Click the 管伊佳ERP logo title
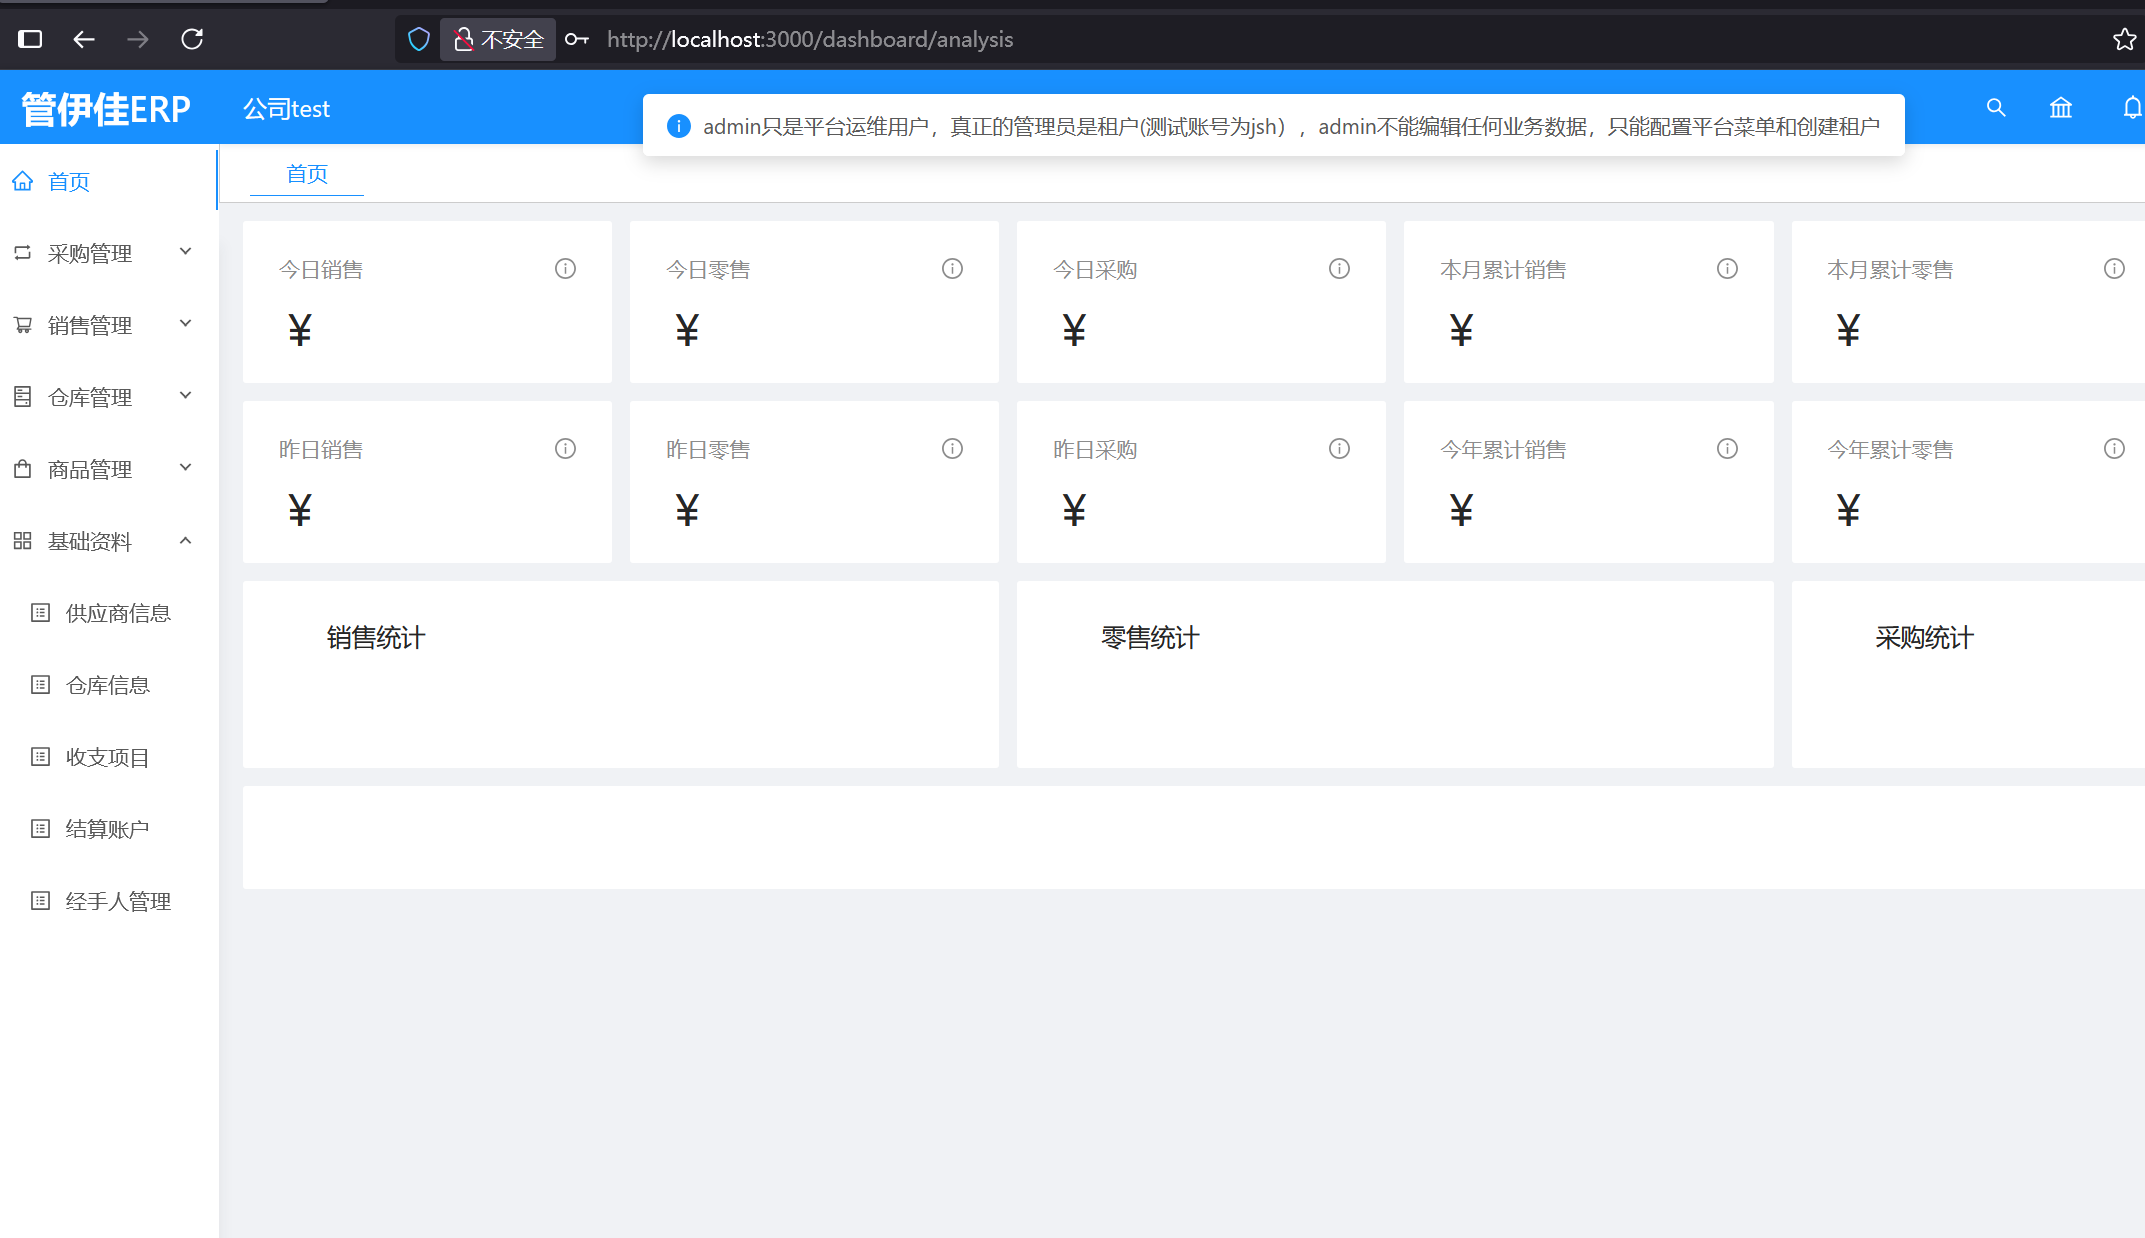This screenshot has height=1238, width=2145. pyautogui.click(x=106, y=109)
